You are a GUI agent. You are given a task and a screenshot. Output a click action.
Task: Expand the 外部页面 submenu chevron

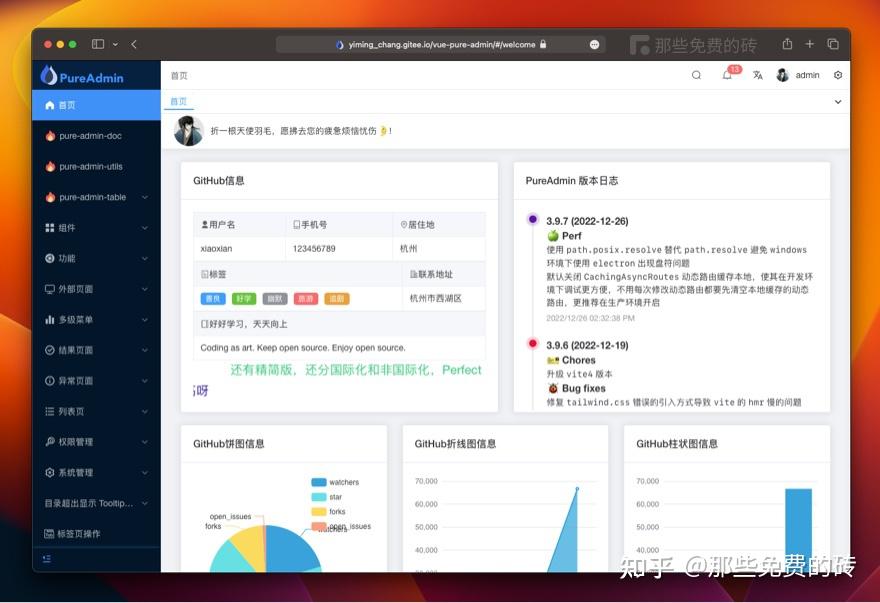pos(145,289)
